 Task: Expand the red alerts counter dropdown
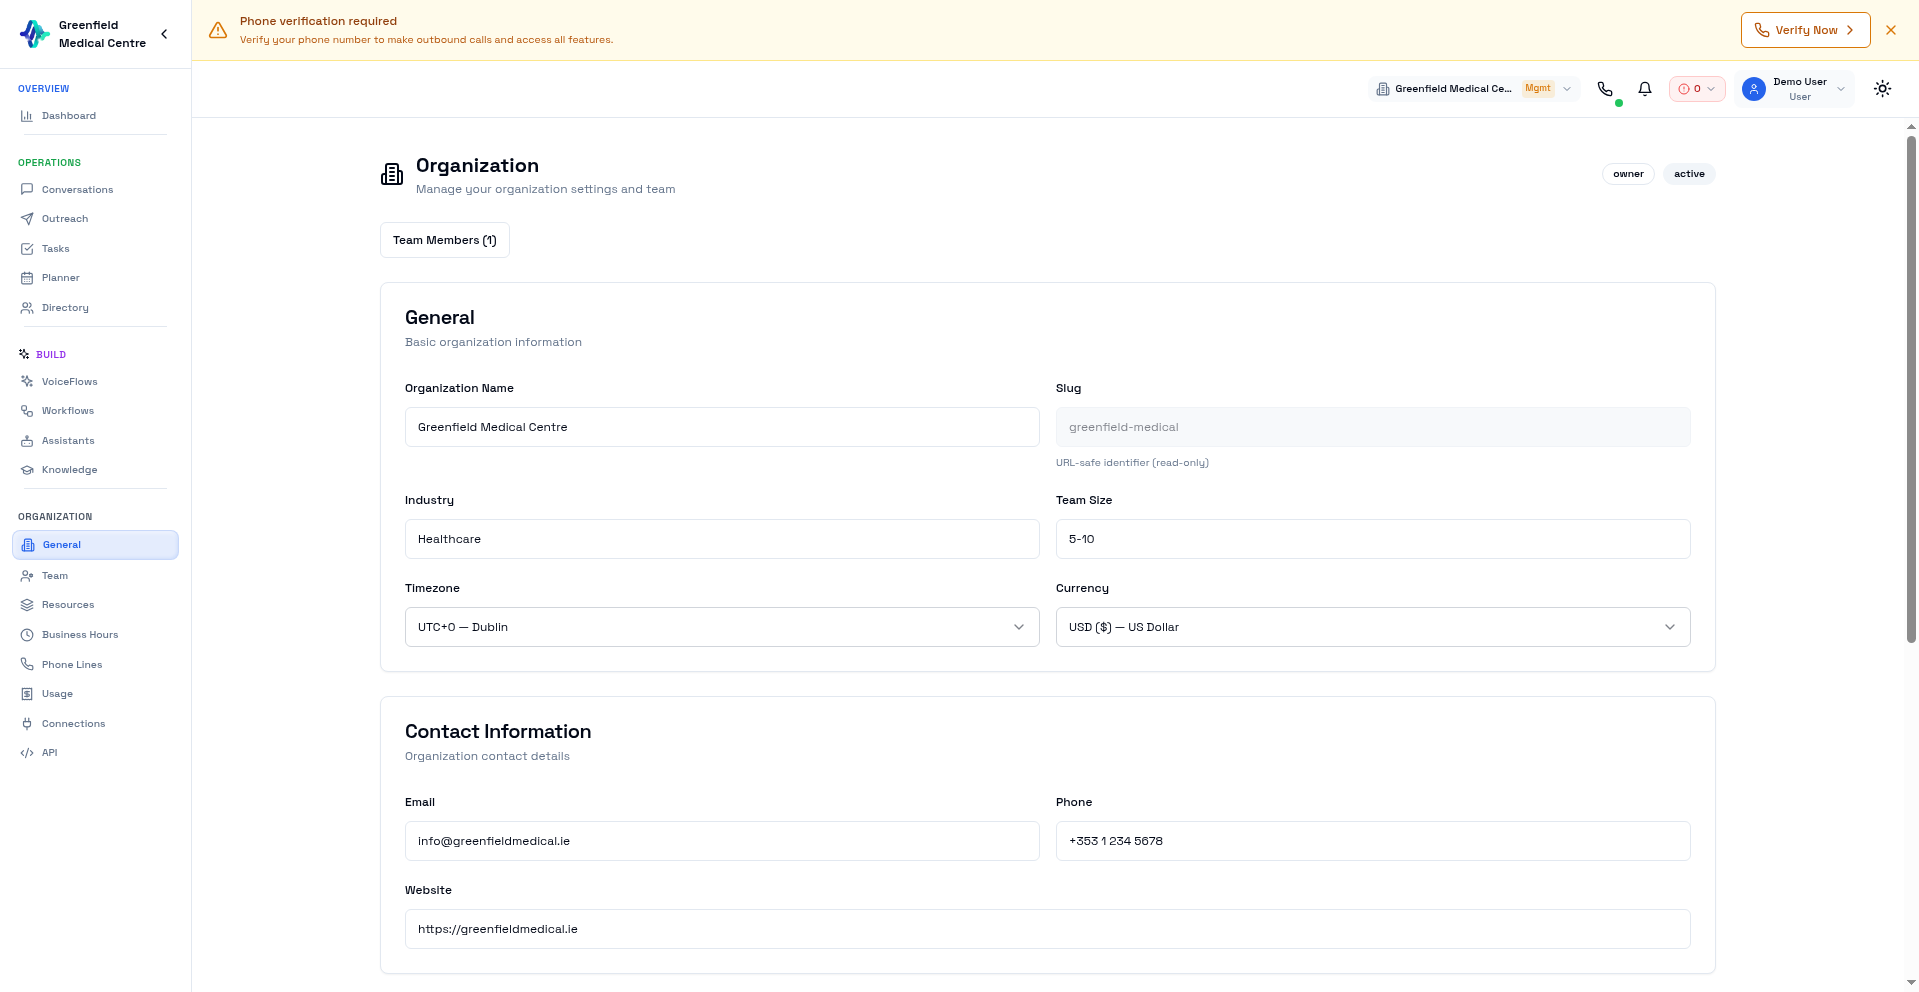tap(1697, 89)
